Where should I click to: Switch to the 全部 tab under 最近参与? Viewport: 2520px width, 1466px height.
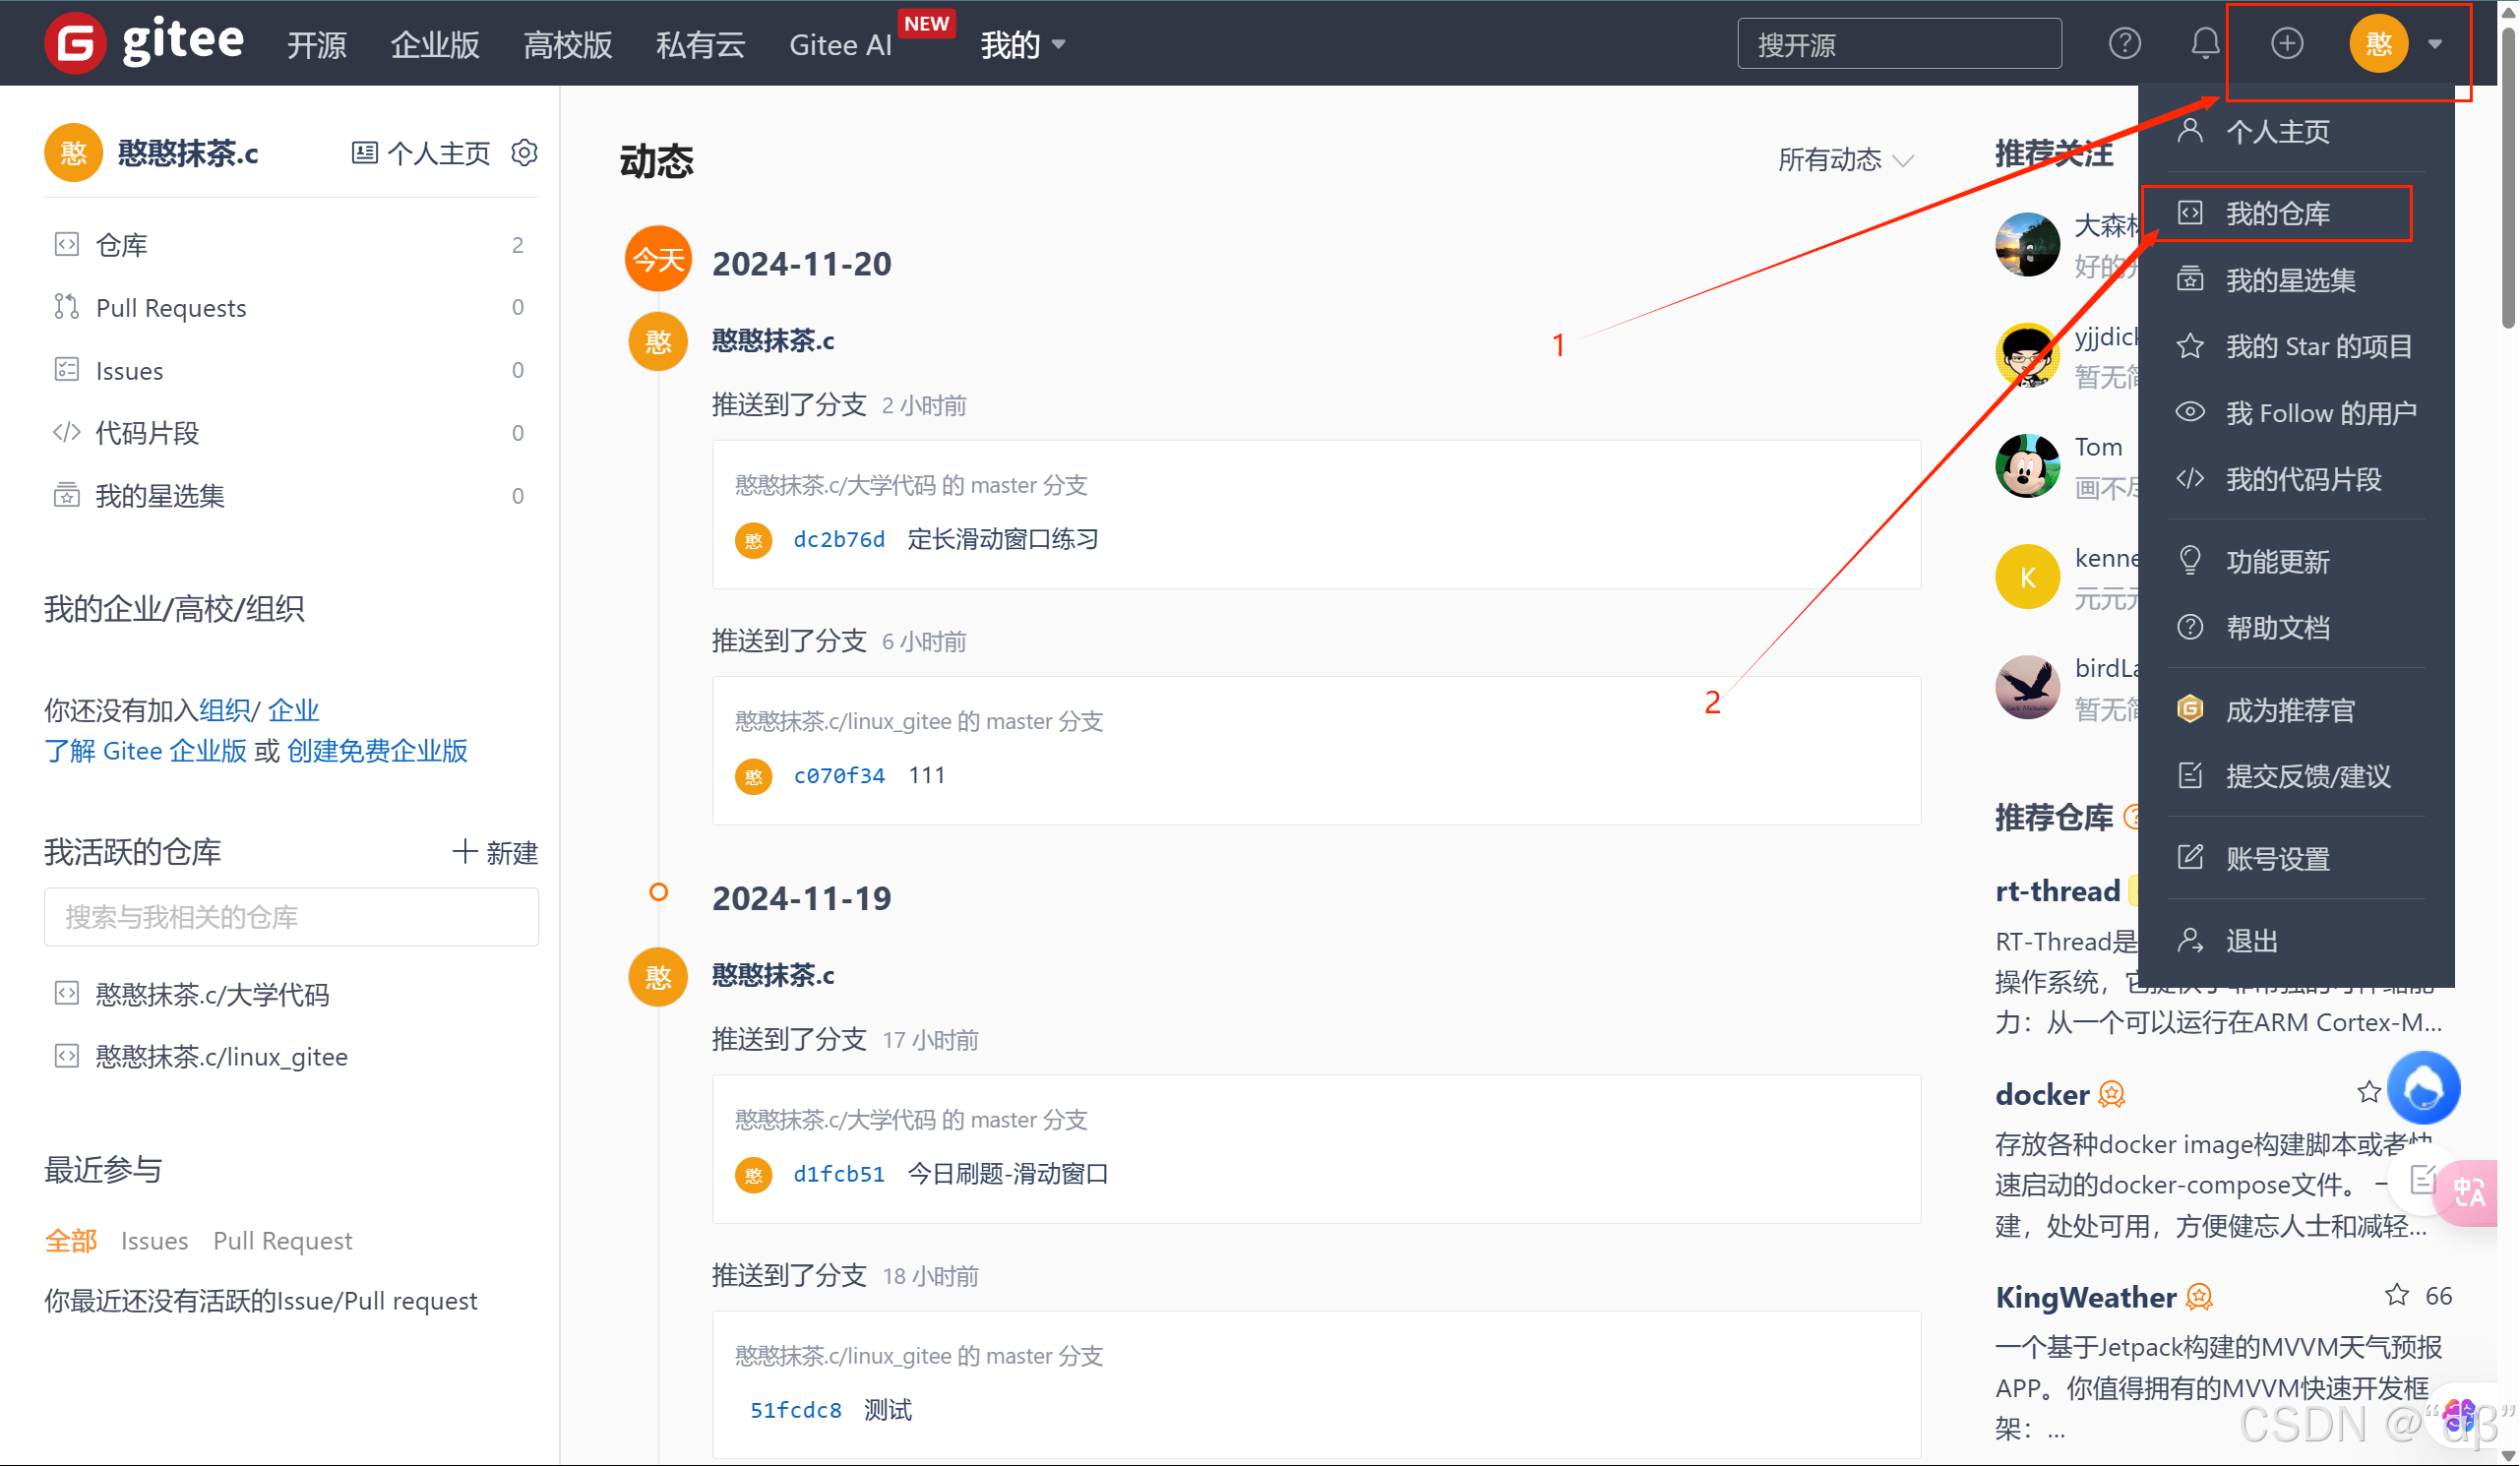point(70,1240)
